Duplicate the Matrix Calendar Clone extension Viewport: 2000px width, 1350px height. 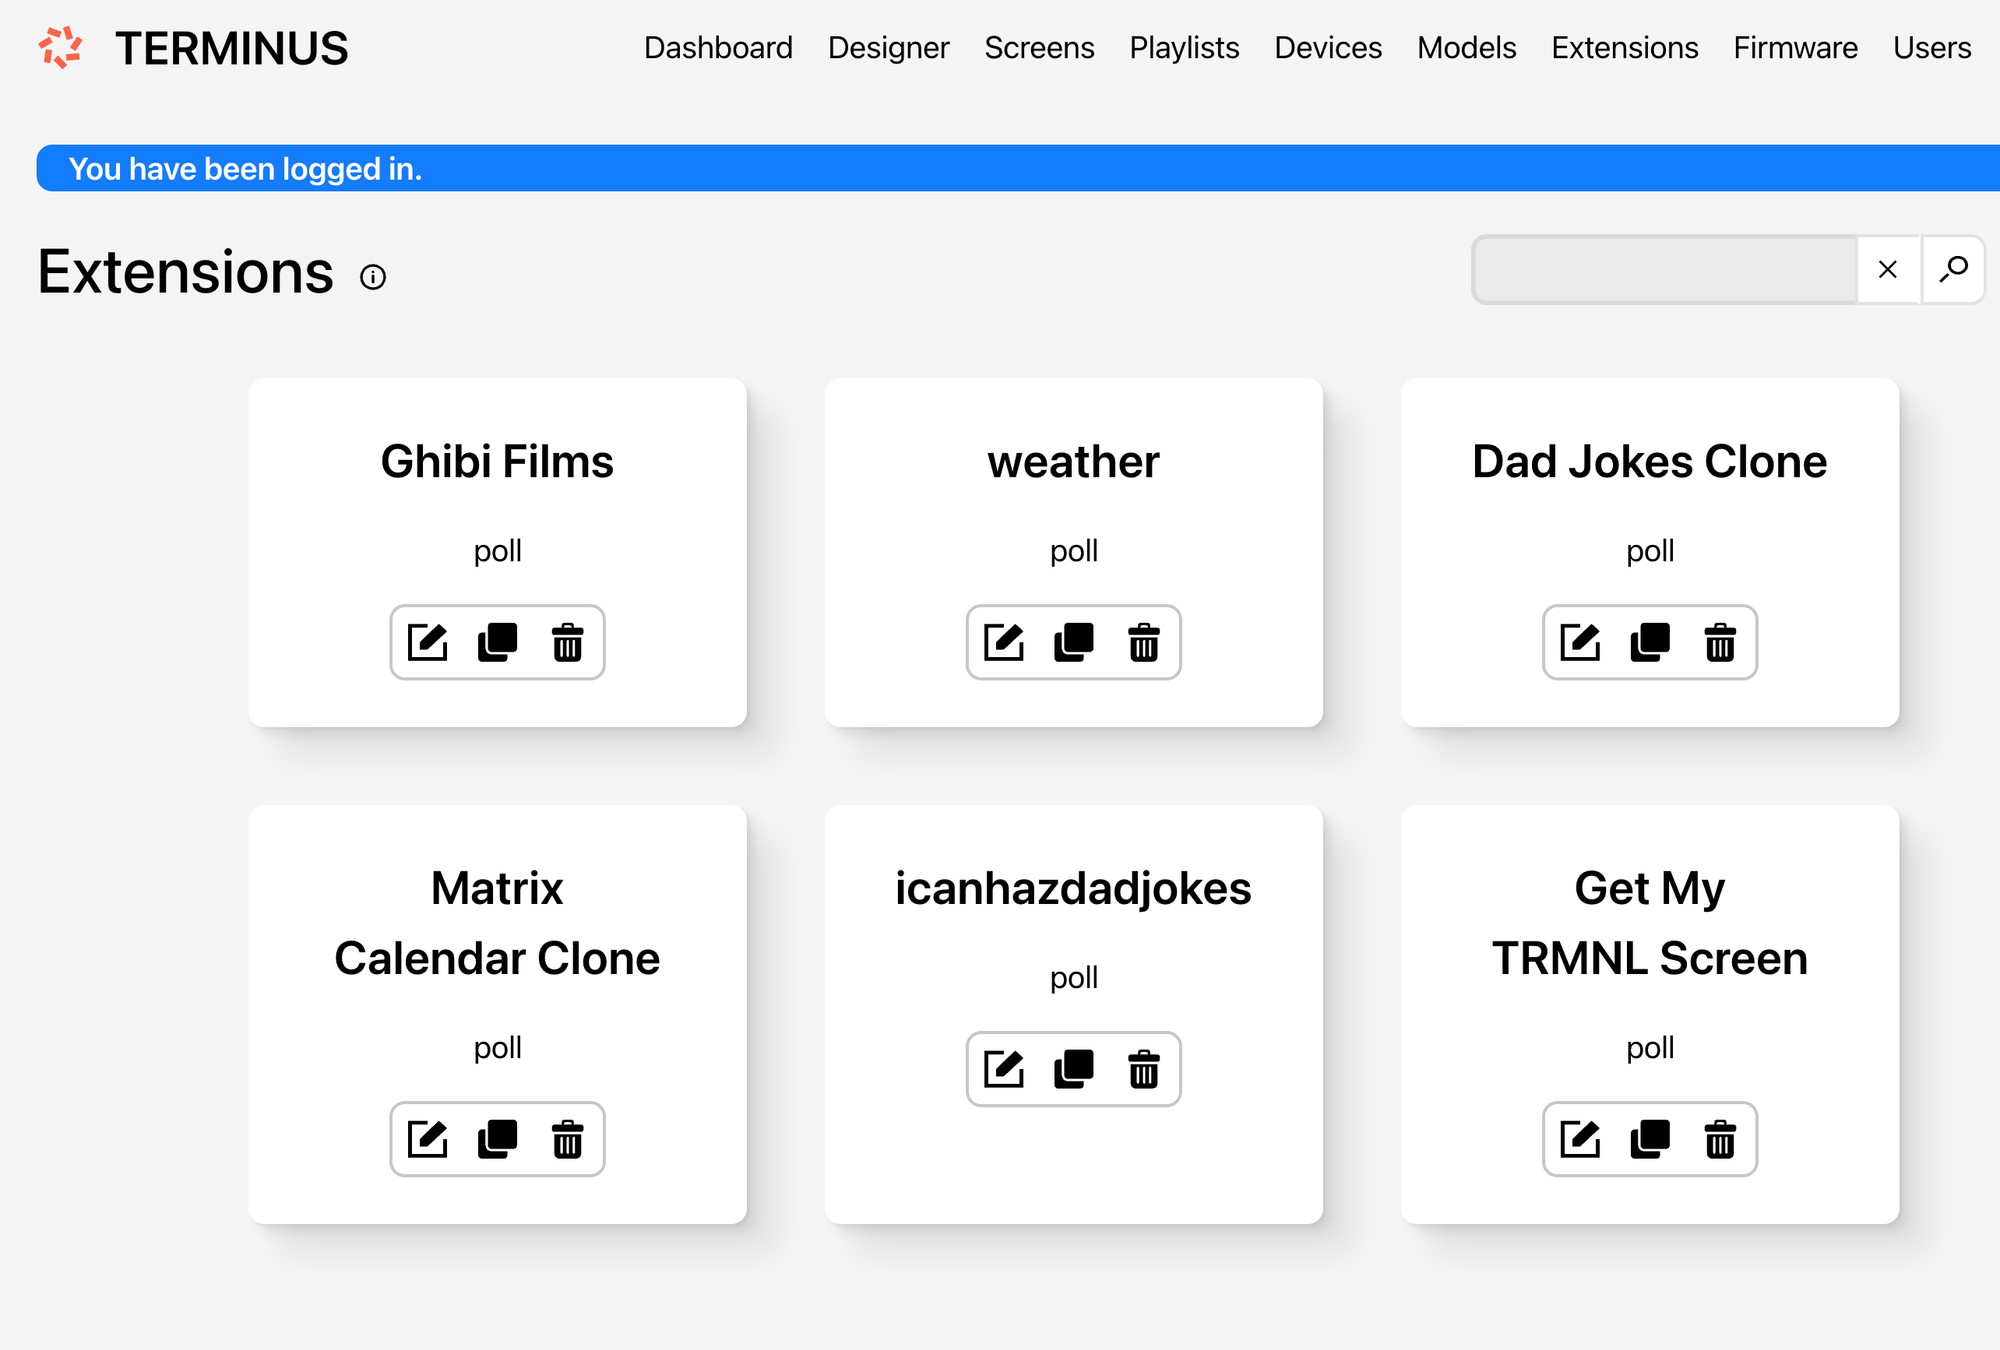[x=498, y=1139]
